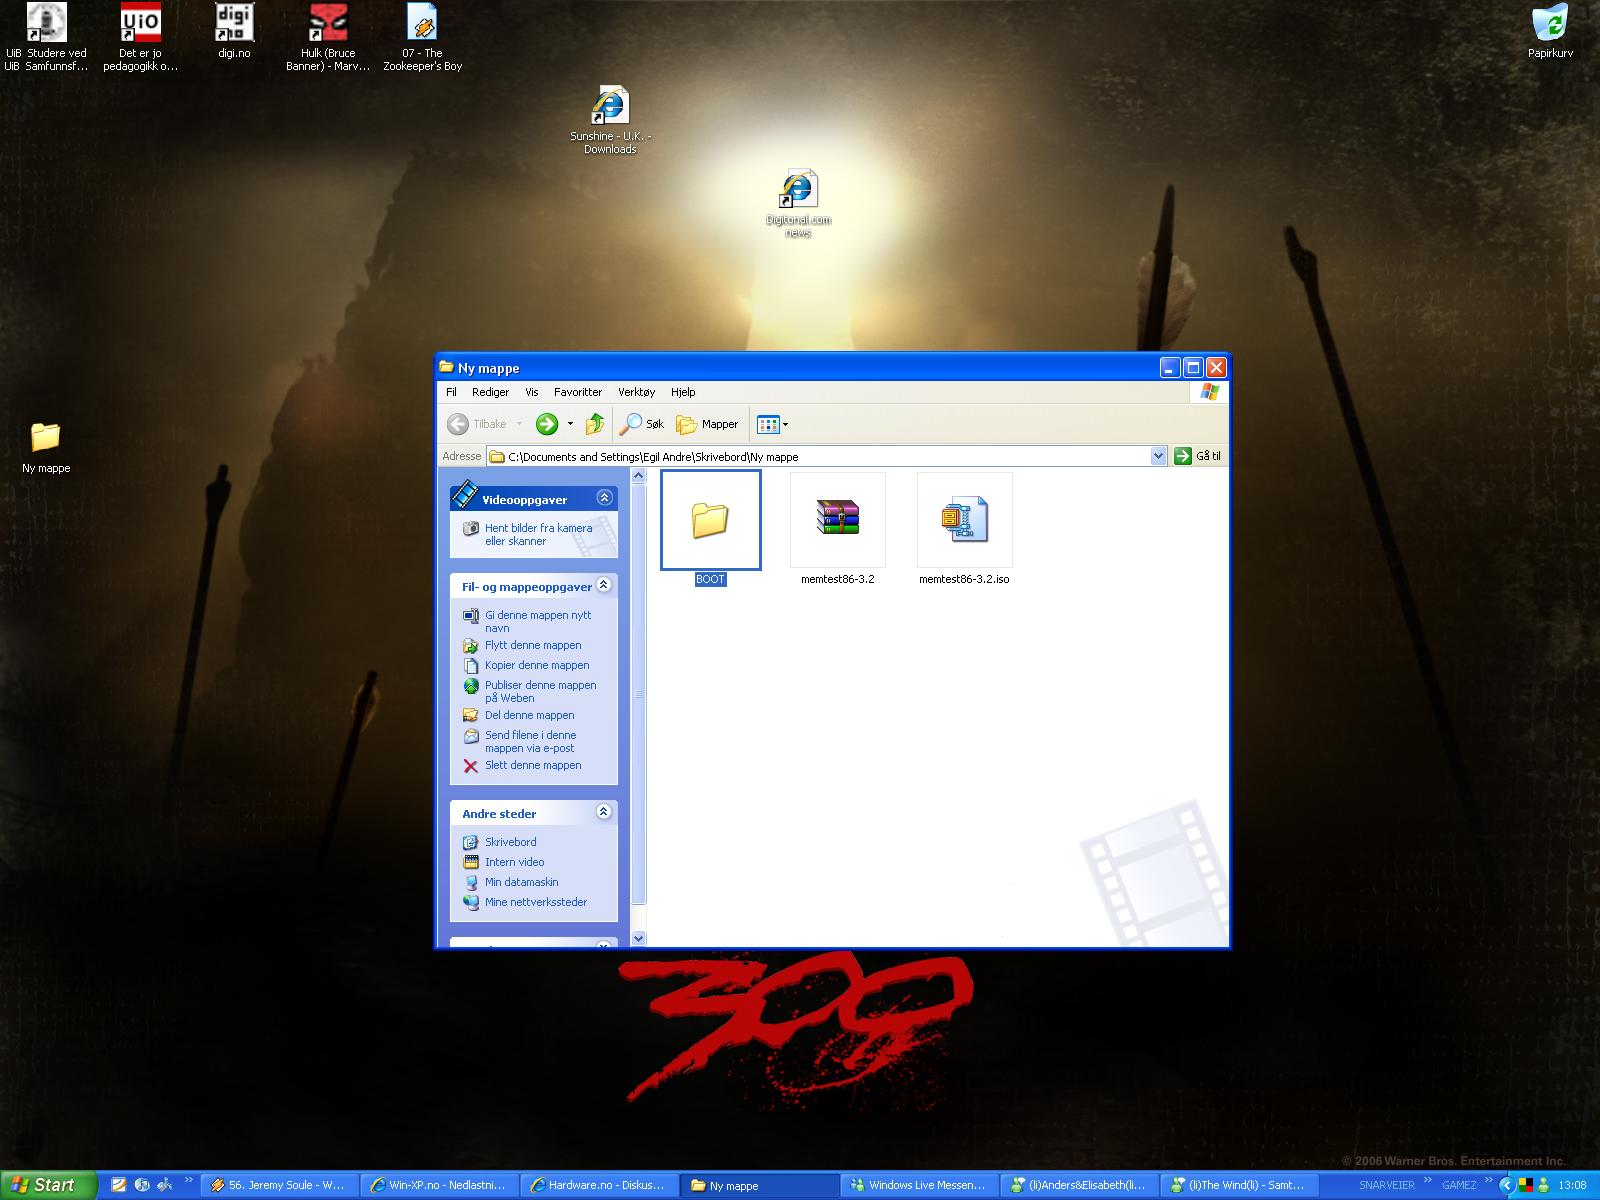Click the Back (Tilbake) arrow icon
The image size is (1600, 1200).
click(458, 424)
